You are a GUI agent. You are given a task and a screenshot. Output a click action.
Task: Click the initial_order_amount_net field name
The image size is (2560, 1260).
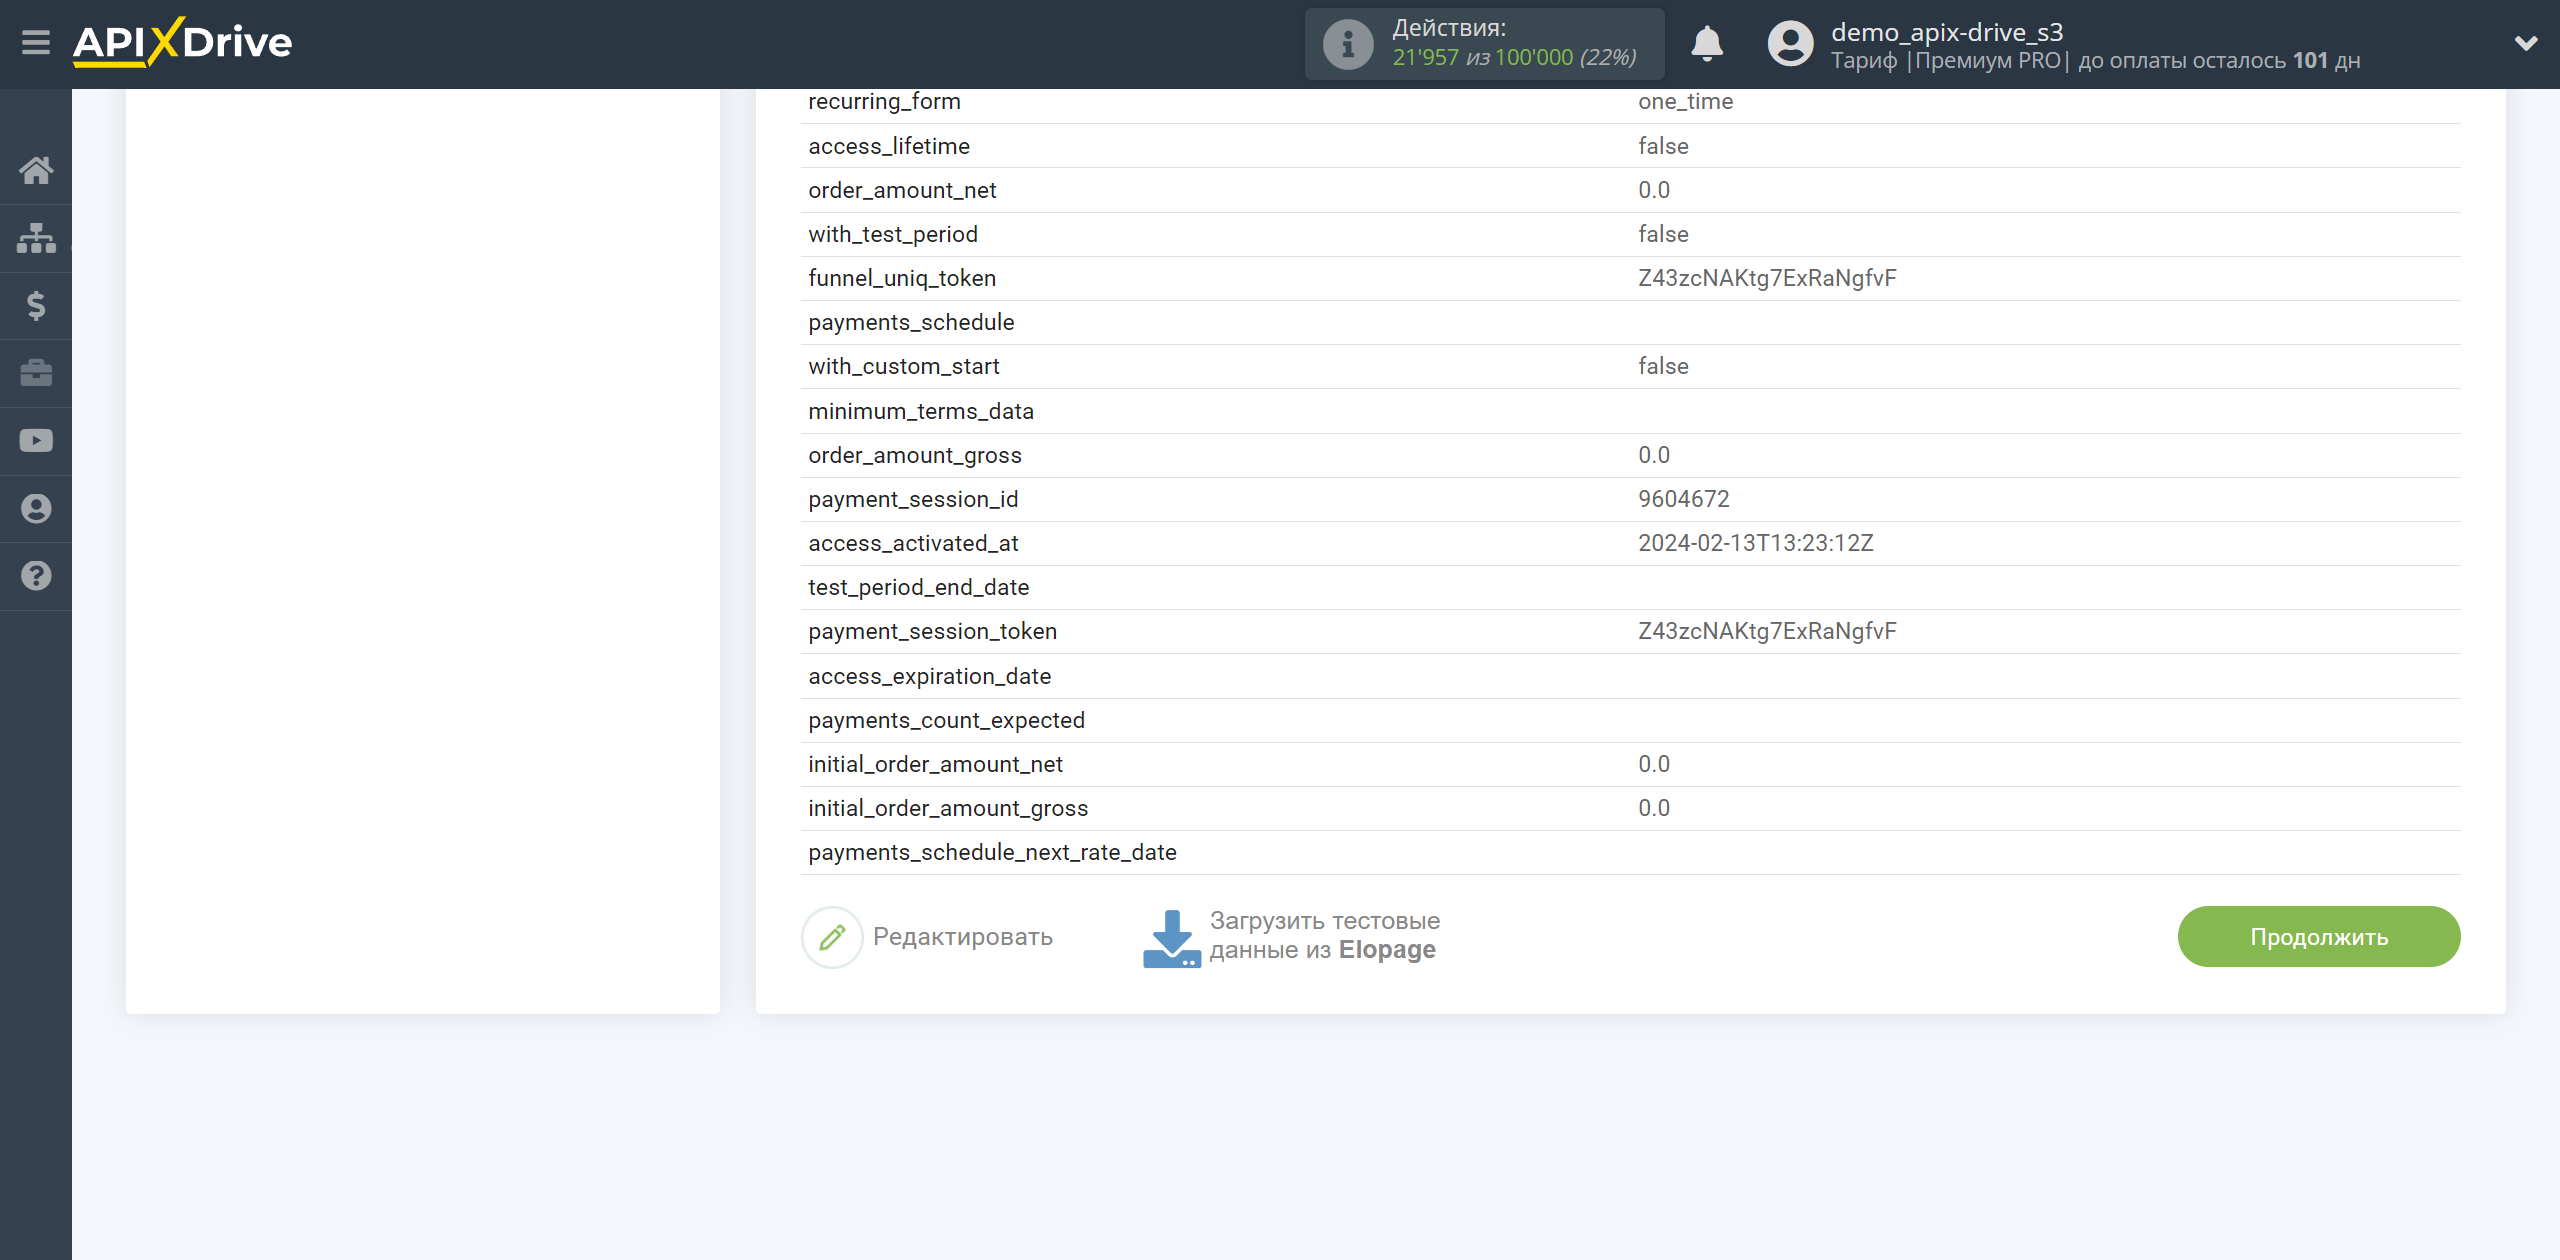point(935,764)
